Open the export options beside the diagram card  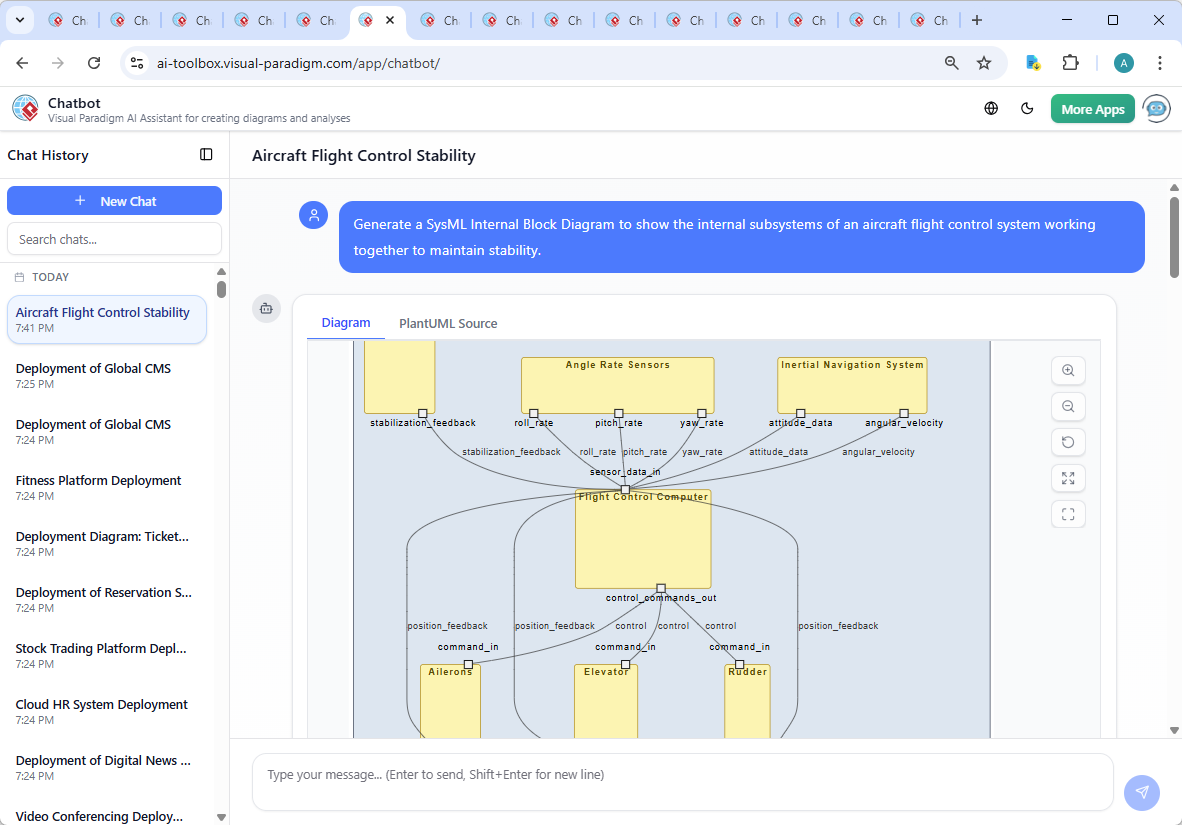click(266, 309)
